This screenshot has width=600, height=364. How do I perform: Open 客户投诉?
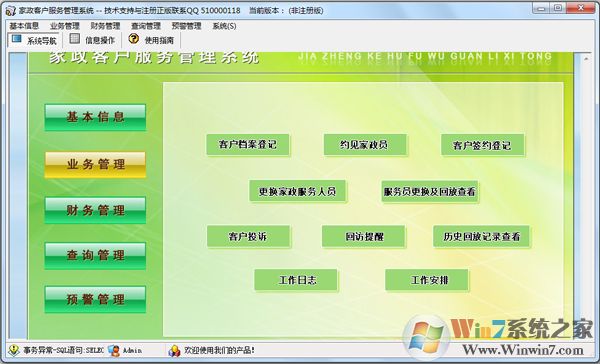click(x=248, y=237)
